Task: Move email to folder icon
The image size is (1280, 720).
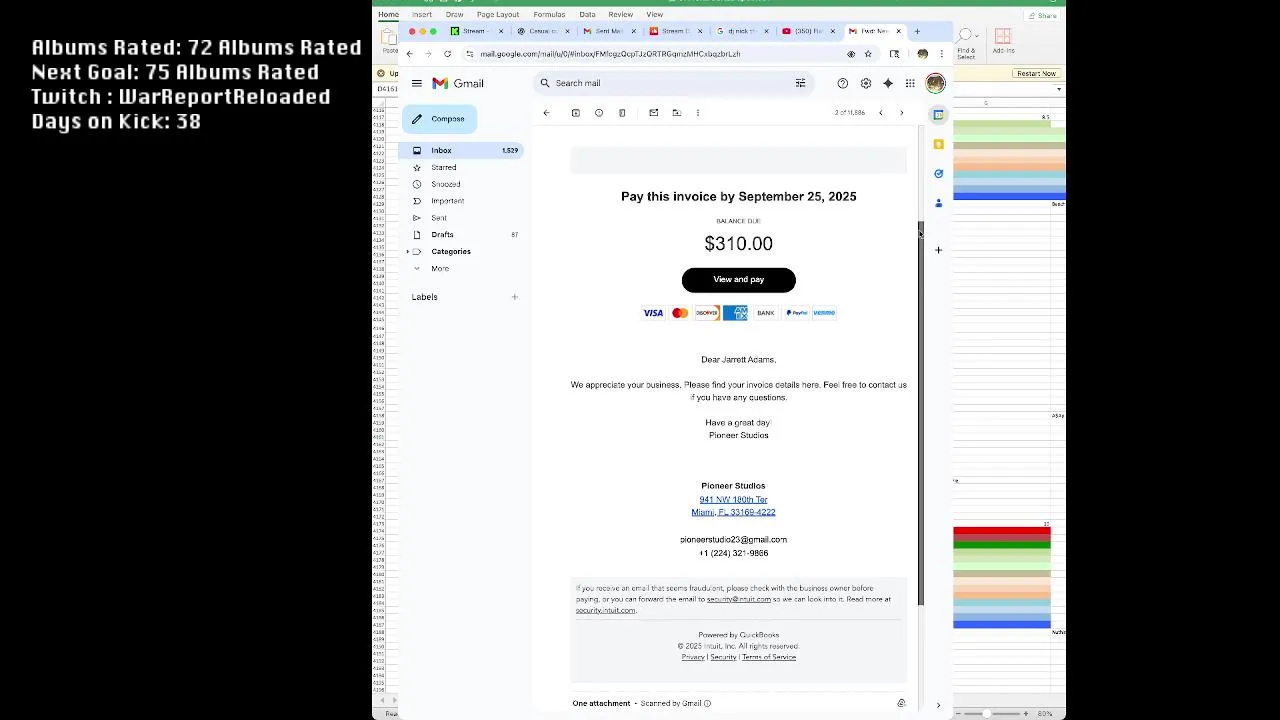Action: click(x=677, y=113)
